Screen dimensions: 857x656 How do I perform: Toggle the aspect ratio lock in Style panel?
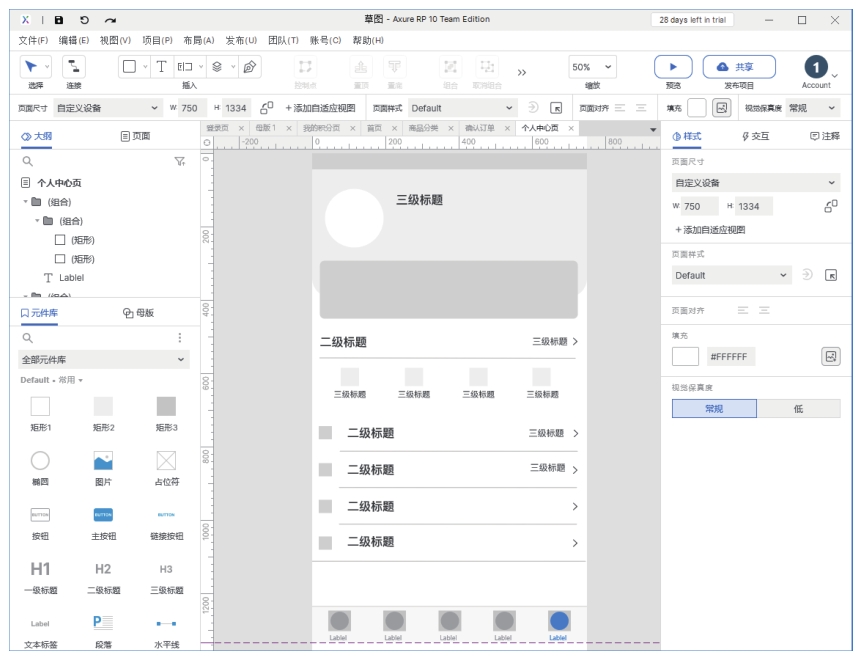830,206
